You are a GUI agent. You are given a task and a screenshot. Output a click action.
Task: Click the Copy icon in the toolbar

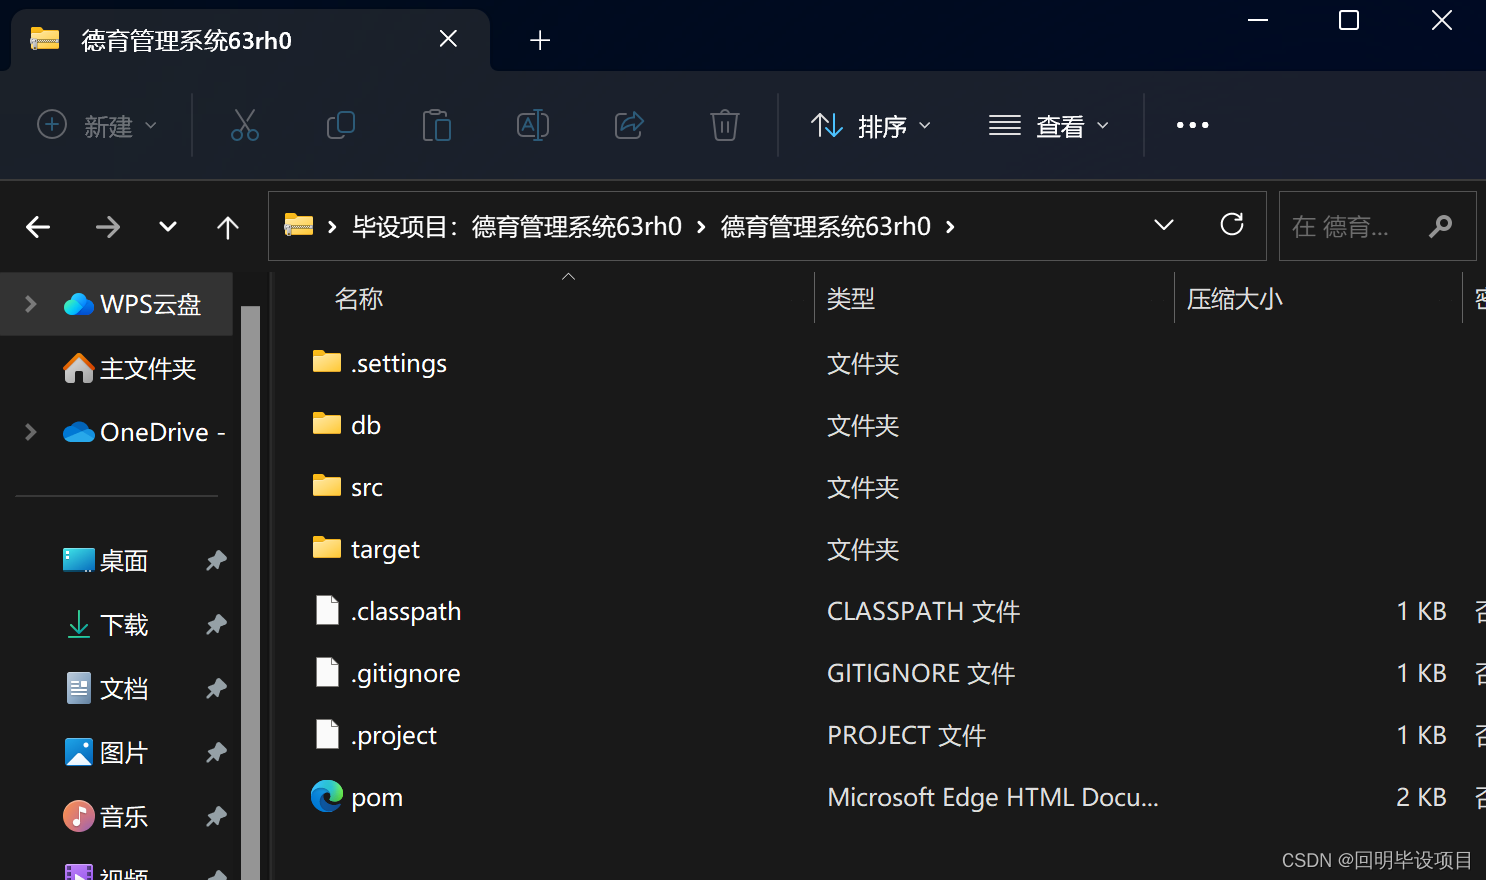[340, 125]
